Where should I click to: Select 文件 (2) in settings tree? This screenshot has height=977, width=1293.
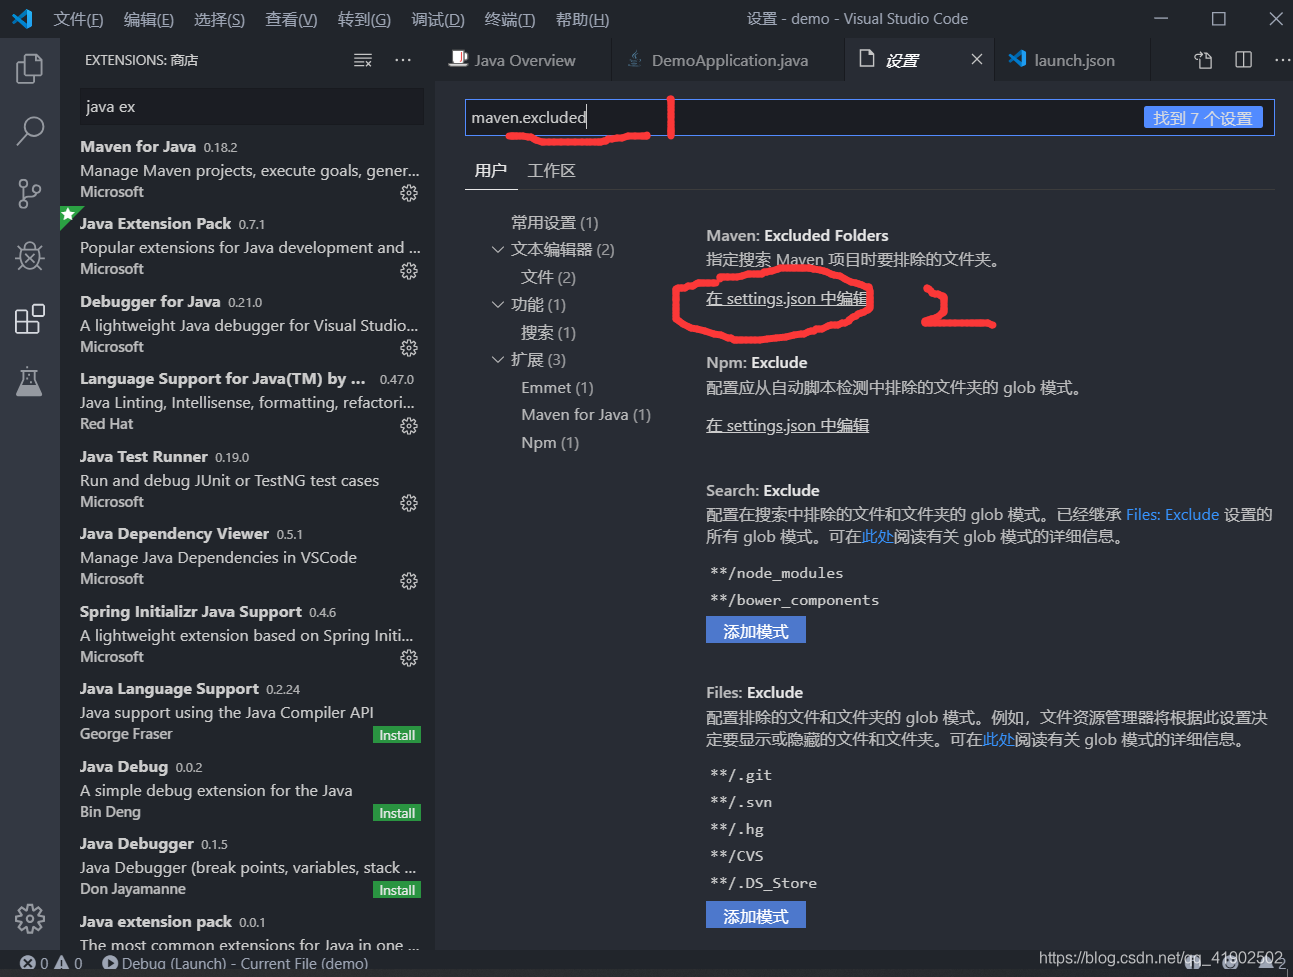point(548,278)
